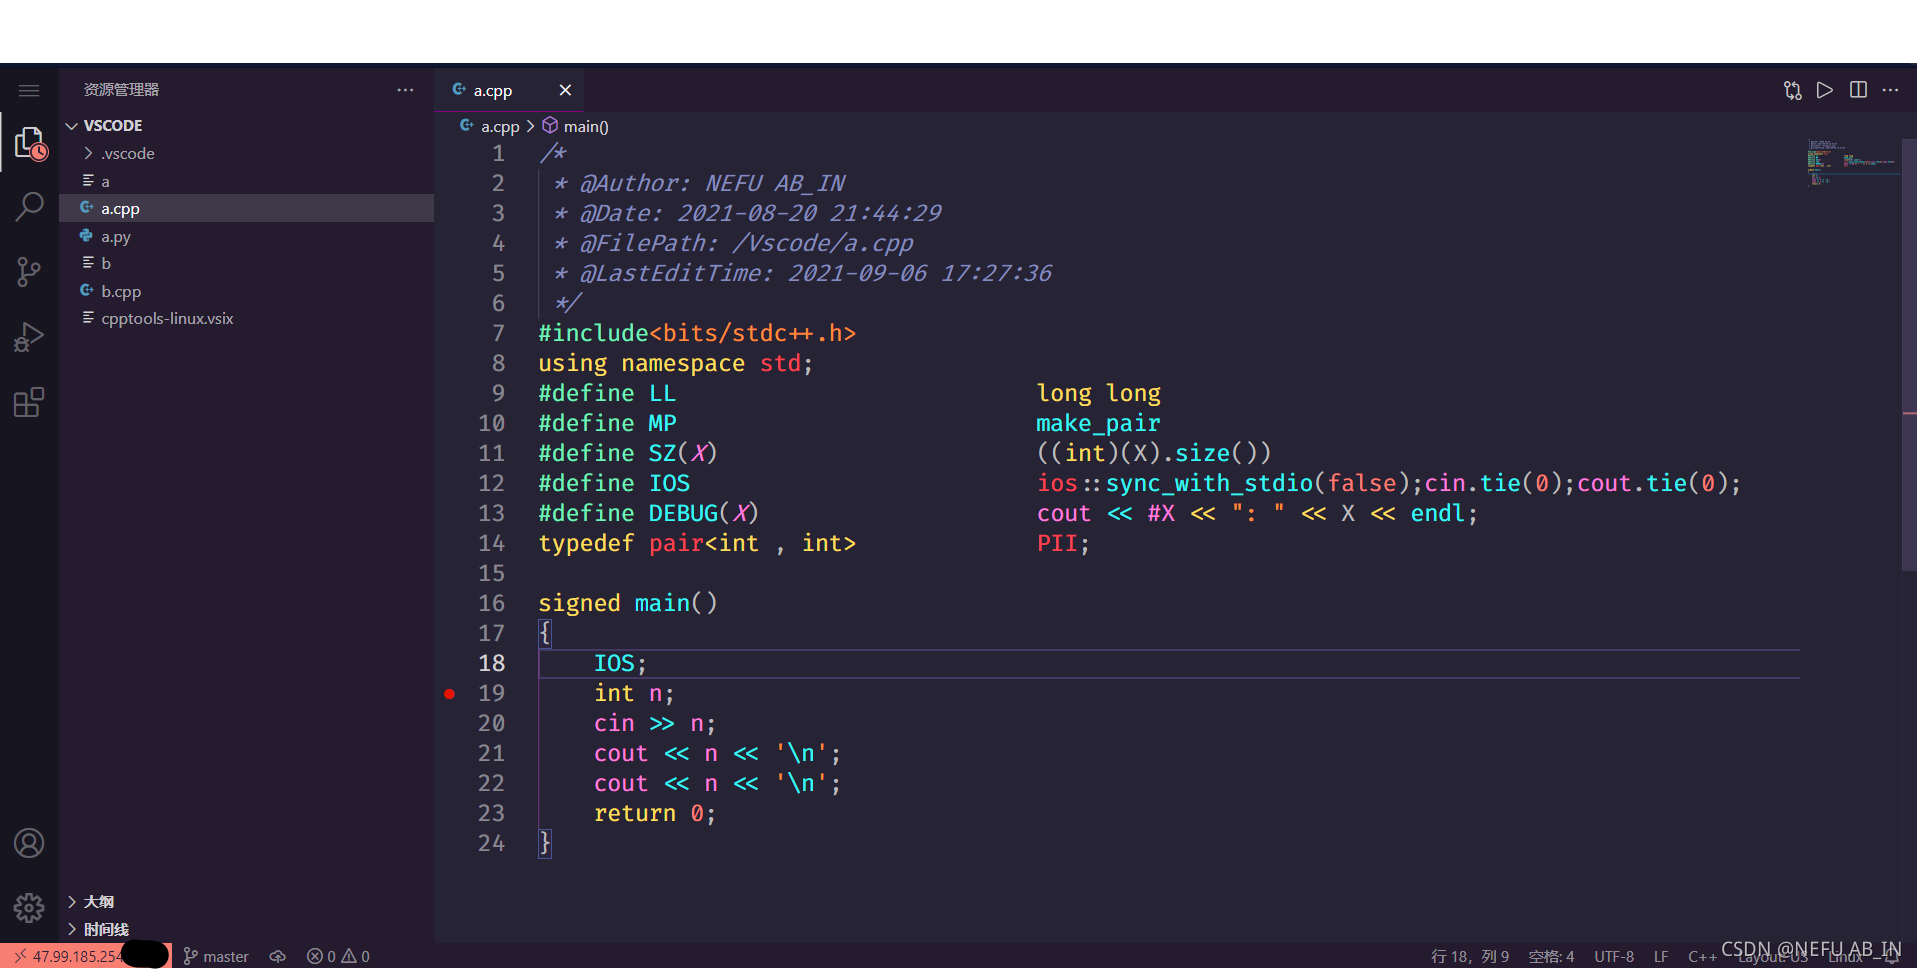Run a.cpp with the play button
Screen dimensions: 1917x970
[x=1824, y=90]
